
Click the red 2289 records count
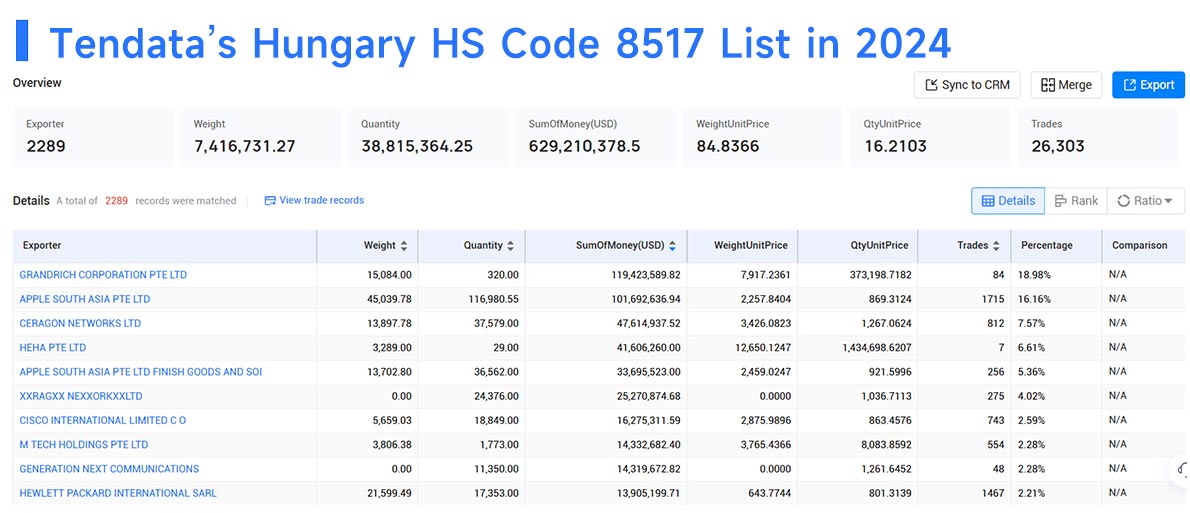[116, 201]
